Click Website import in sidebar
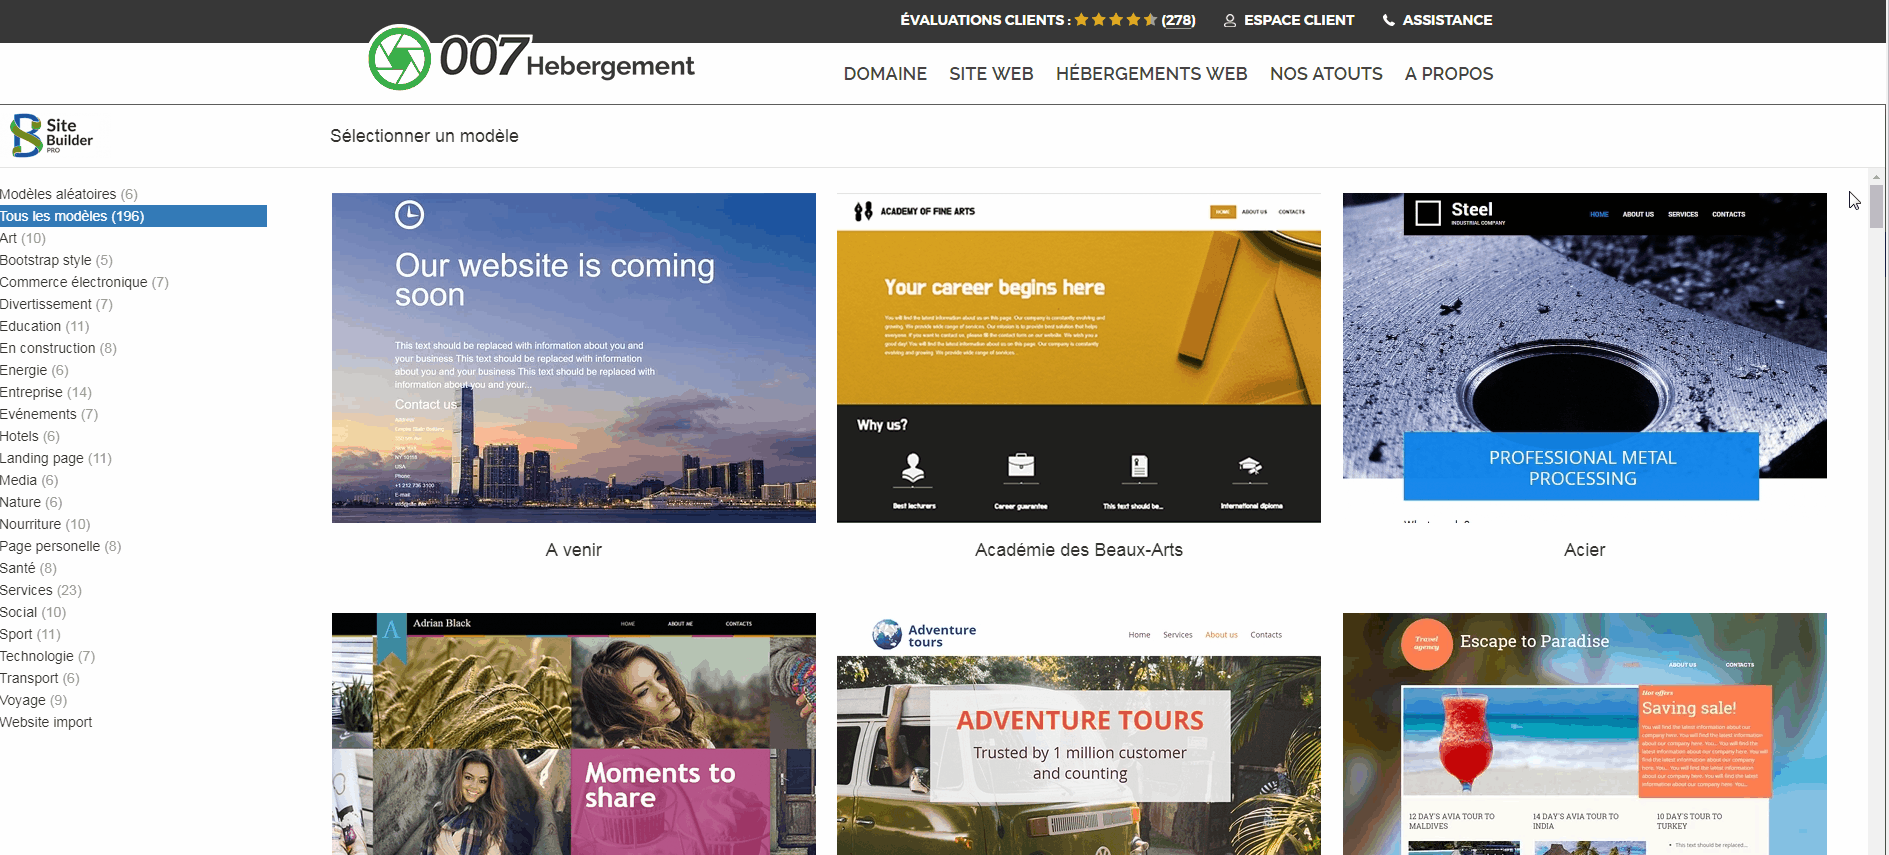Image resolution: width=1889 pixels, height=855 pixels. tap(46, 722)
